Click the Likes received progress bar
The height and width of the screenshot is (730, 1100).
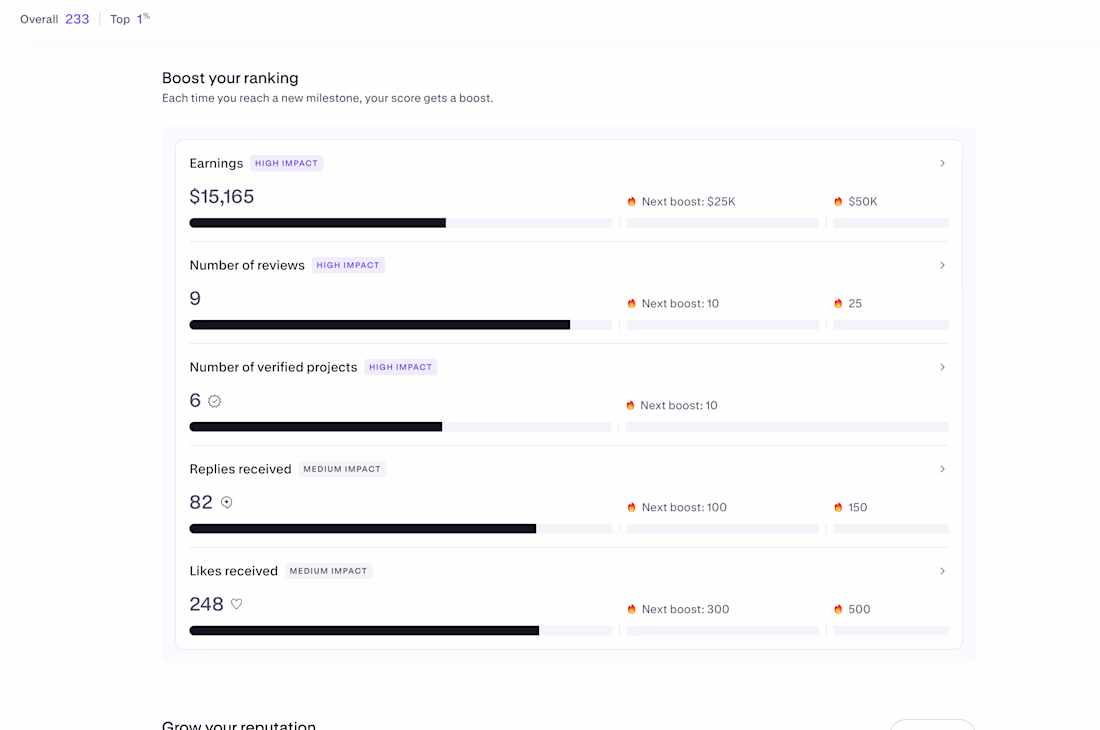tap(400, 631)
